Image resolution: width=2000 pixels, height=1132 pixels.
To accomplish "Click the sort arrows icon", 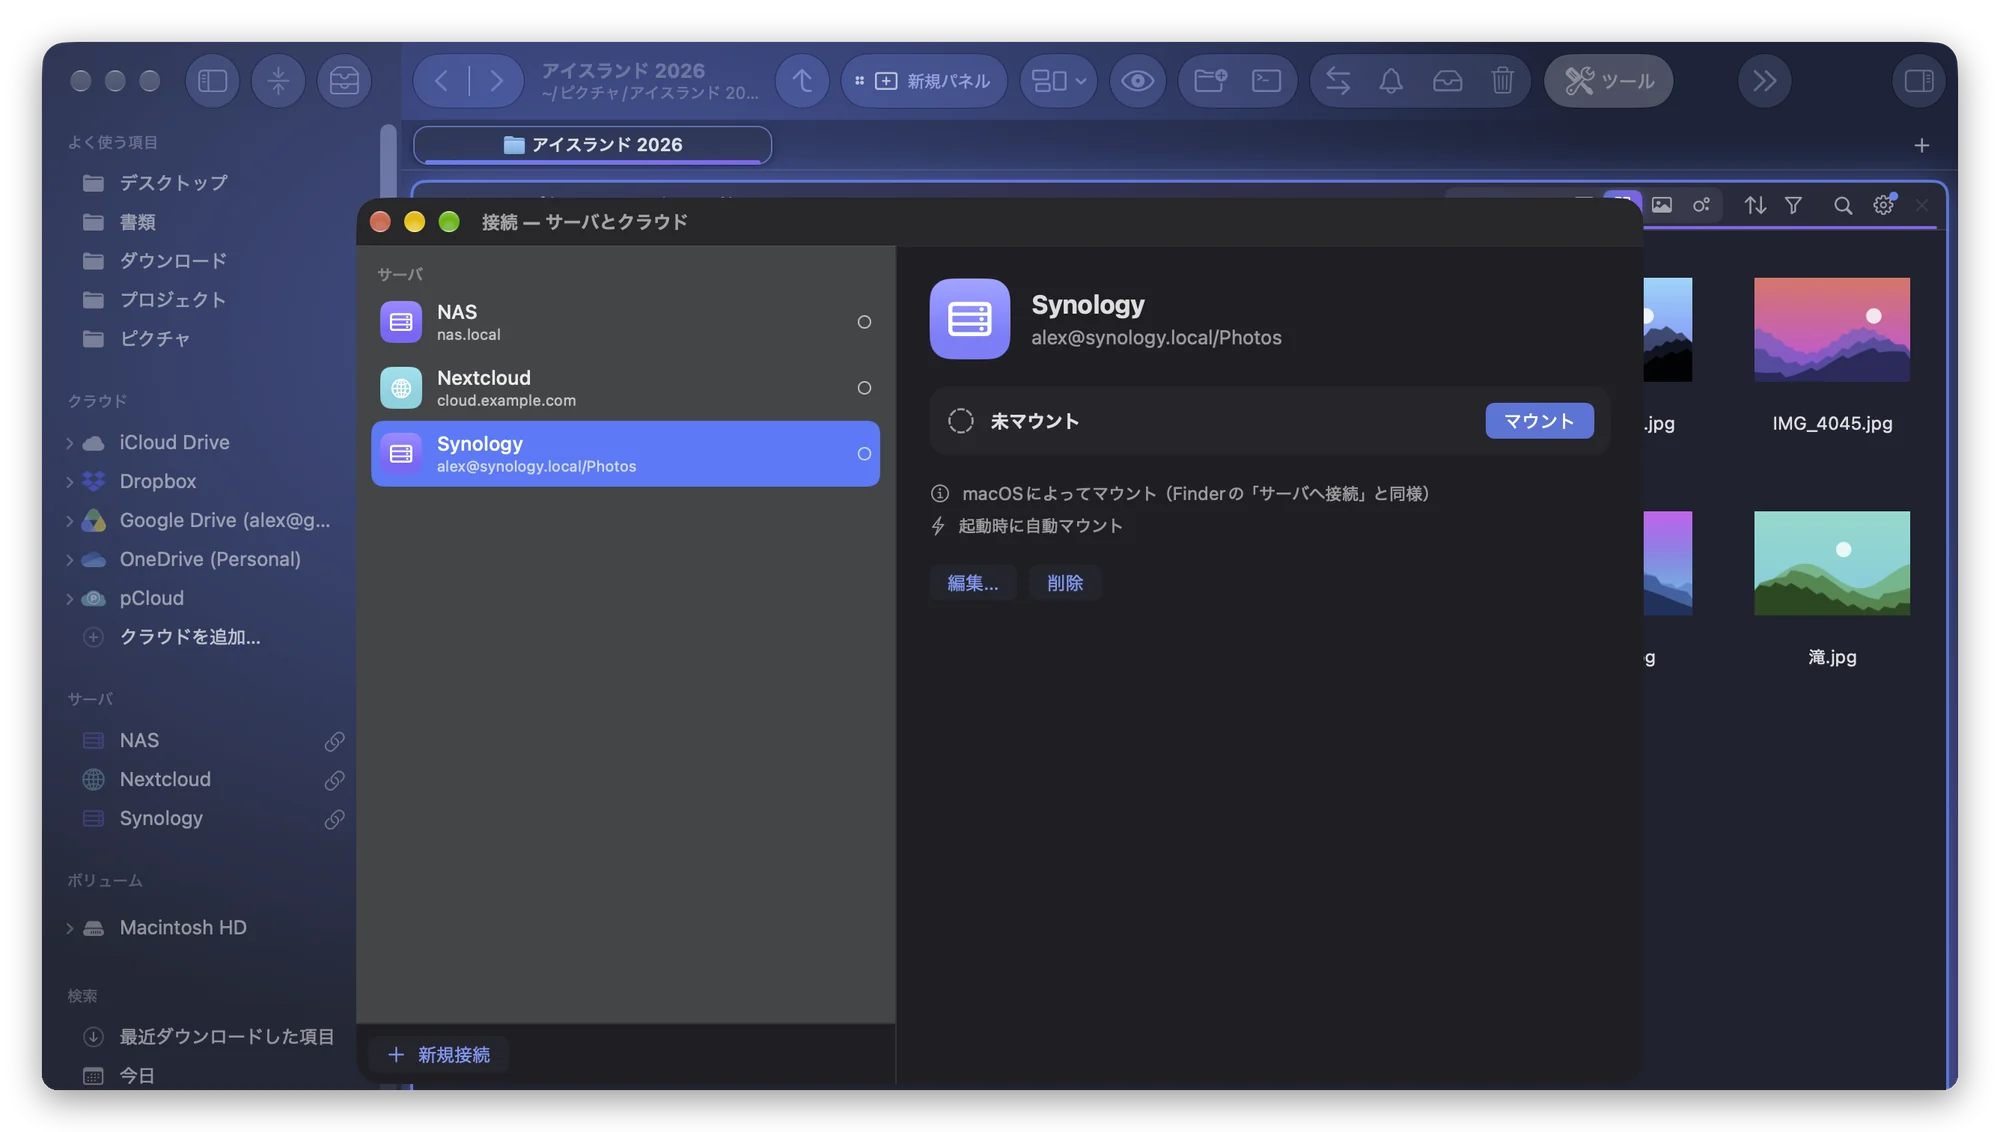I will tap(1755, 205).
